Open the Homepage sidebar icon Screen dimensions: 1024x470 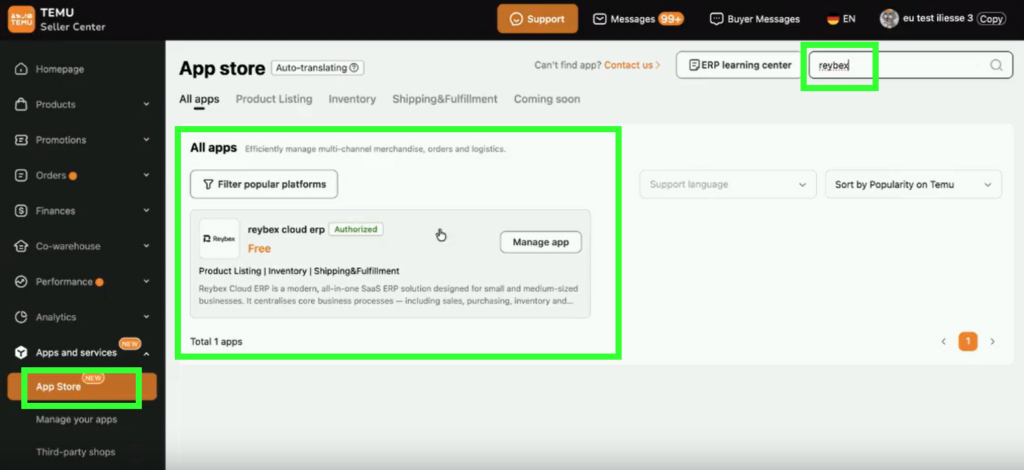22,69
